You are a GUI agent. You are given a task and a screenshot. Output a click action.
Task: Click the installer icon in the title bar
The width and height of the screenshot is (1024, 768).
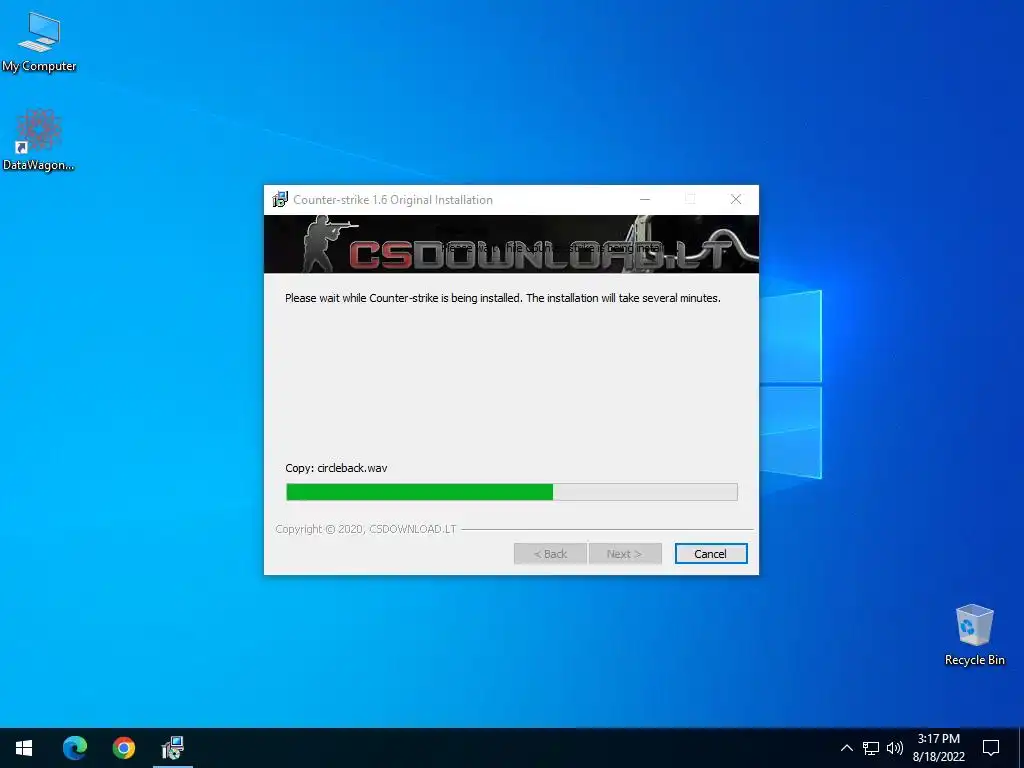(x=280, y=200)
